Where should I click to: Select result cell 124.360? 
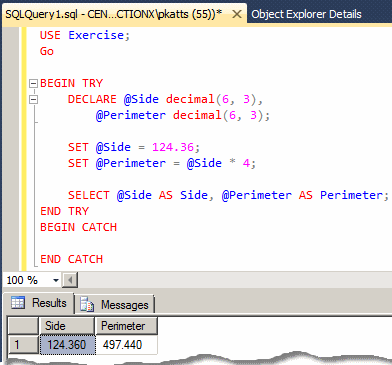(67, 345)
